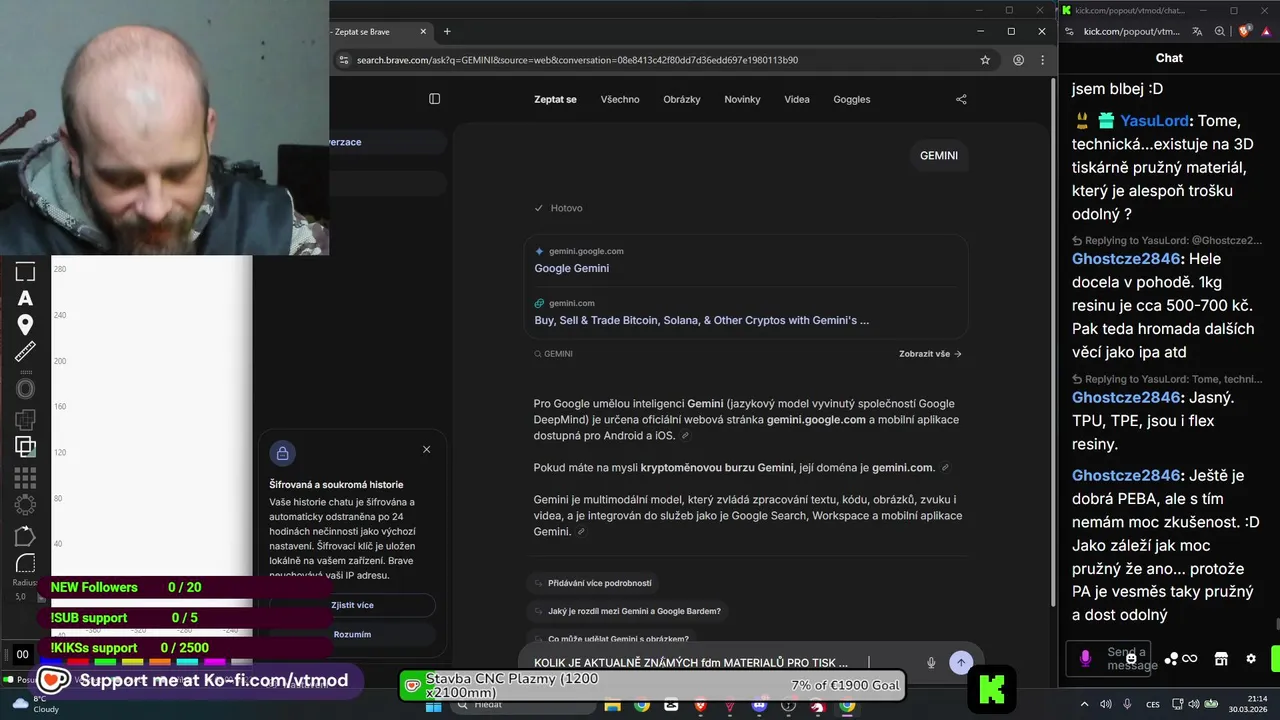Open Brave profile icon in toolbar
Viewport: 1280px width, 720px height.
click(x=1018, y=60)
